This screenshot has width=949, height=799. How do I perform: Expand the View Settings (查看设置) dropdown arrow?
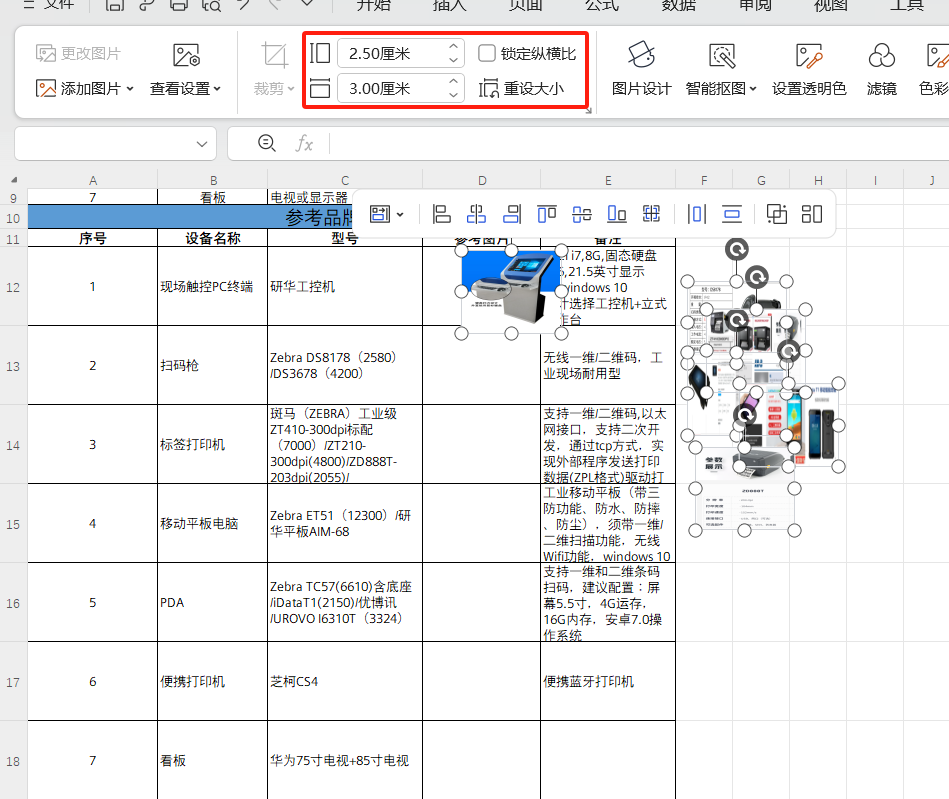click(x=217, y=89)
